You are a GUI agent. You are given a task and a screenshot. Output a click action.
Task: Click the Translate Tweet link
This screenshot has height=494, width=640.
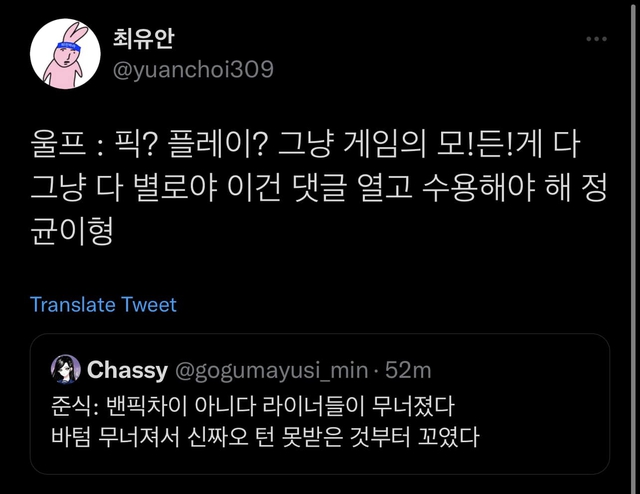[103, 304]
